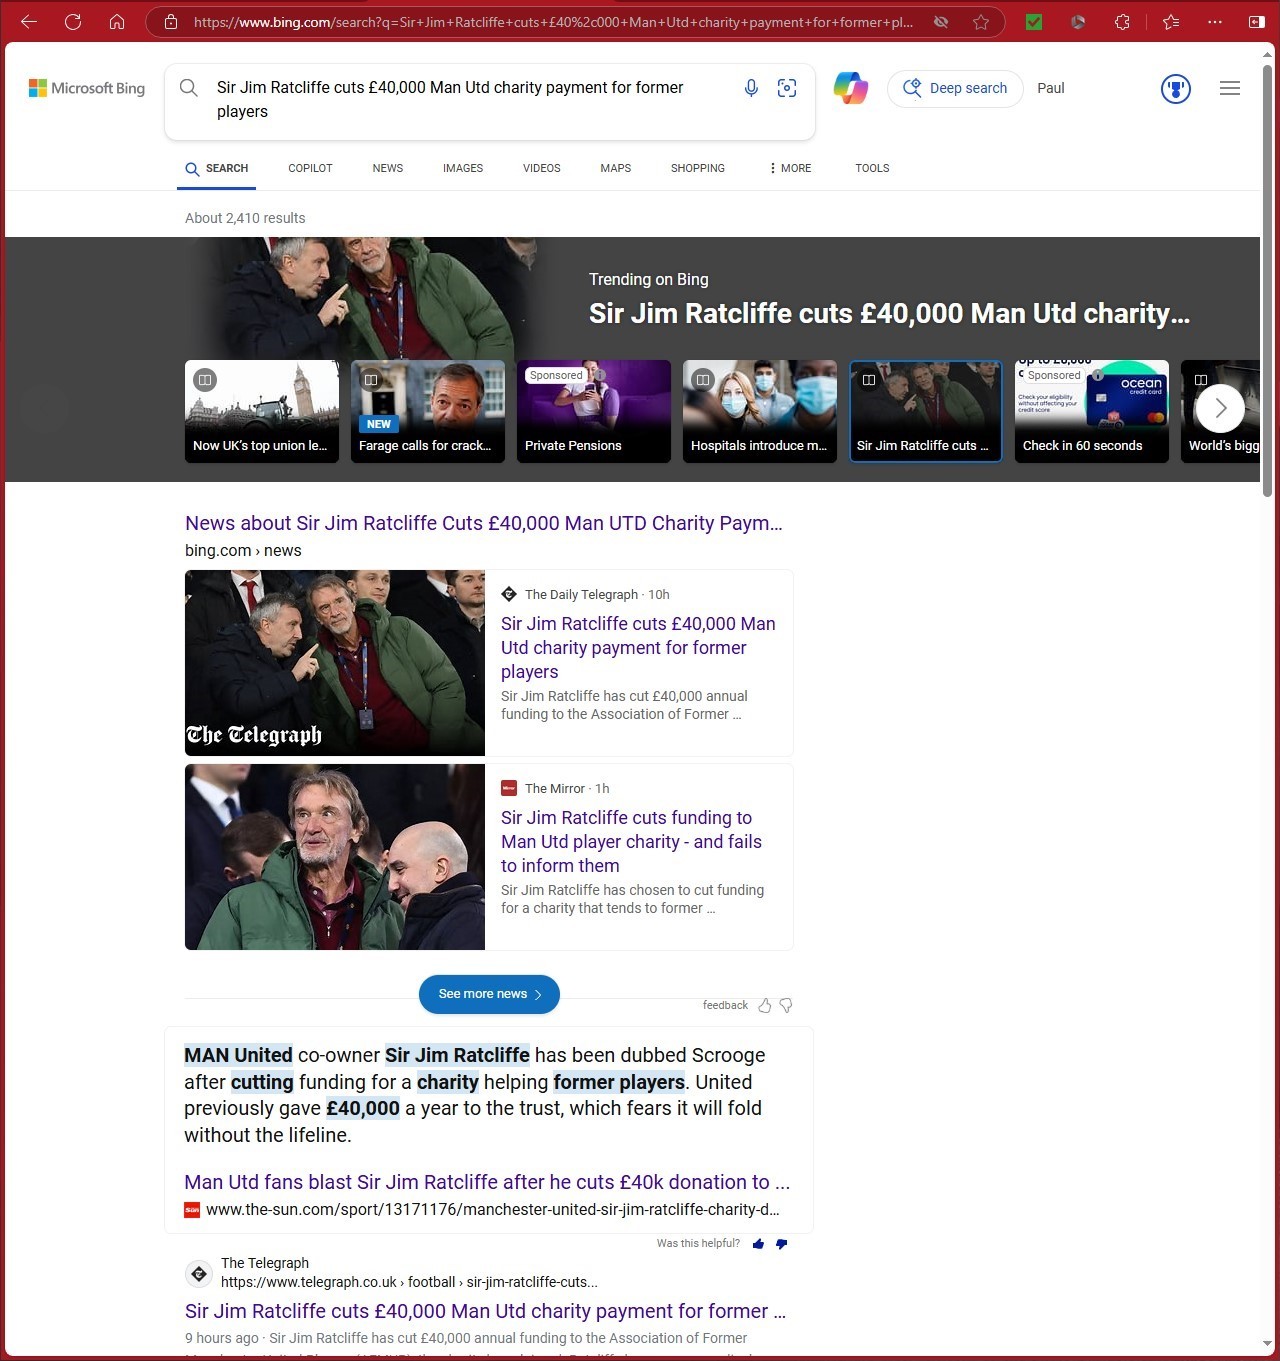Click the-sun.com result URL text
Screen dimensions: 1280x1361
pyautogui.click(x=492, y=1209)
